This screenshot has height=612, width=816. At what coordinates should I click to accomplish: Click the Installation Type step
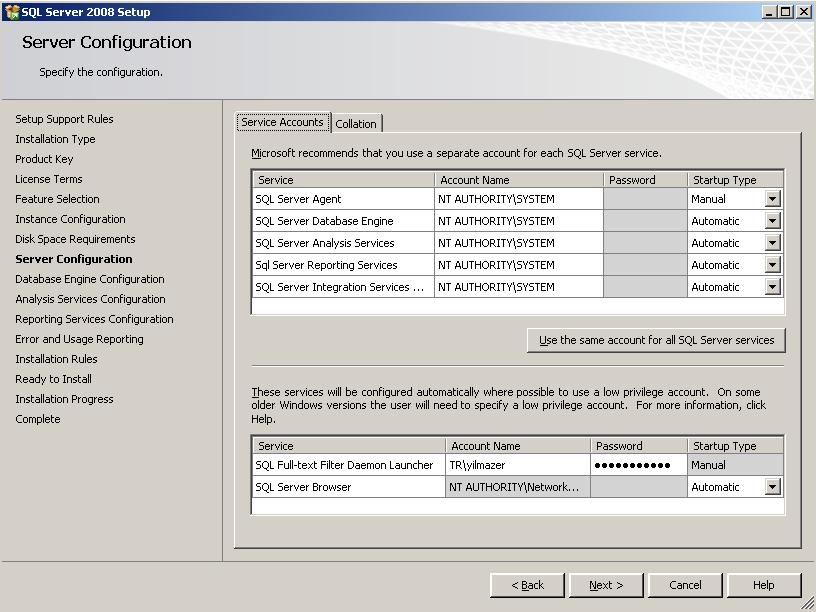tap(55, 139)
